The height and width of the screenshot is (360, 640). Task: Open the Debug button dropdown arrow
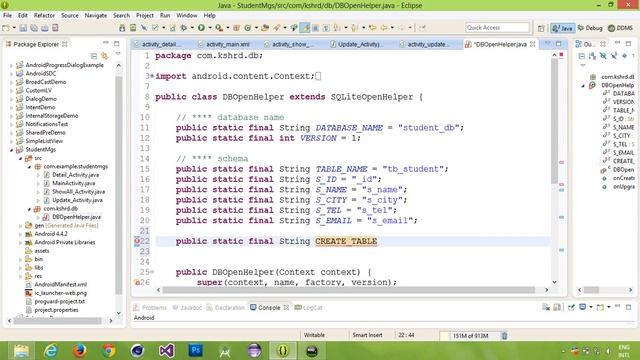click(192, 28)
